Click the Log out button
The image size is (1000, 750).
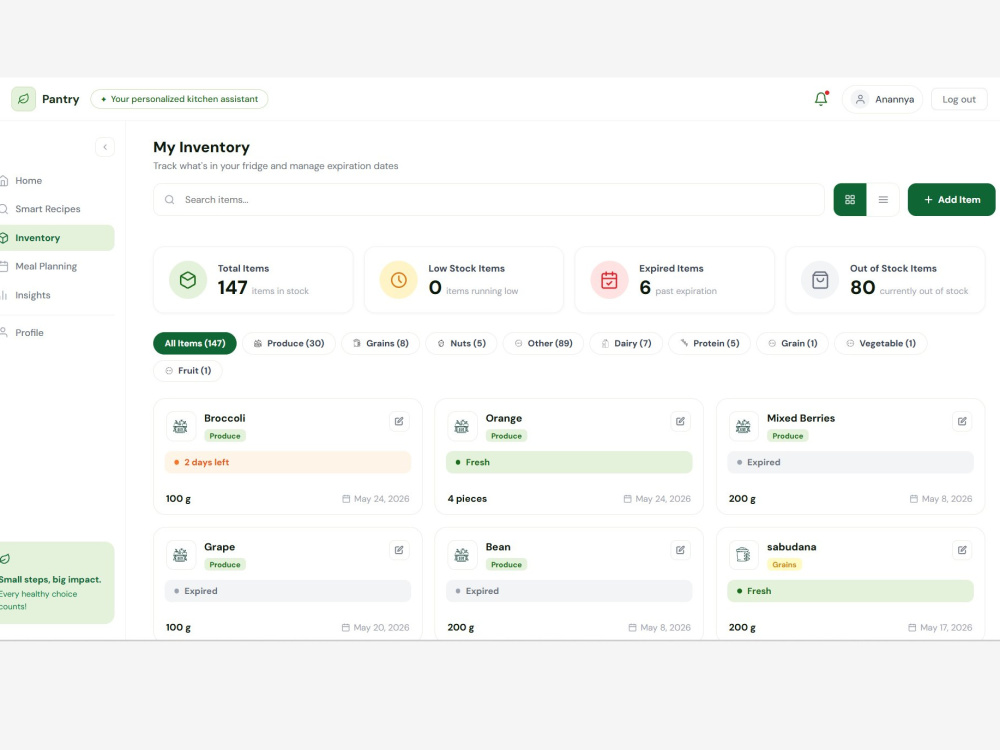[959, 99]
